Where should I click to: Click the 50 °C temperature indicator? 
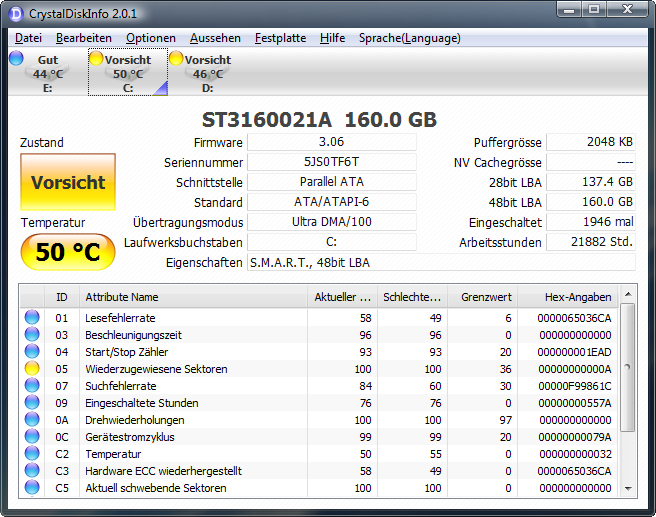click(68, 252)
